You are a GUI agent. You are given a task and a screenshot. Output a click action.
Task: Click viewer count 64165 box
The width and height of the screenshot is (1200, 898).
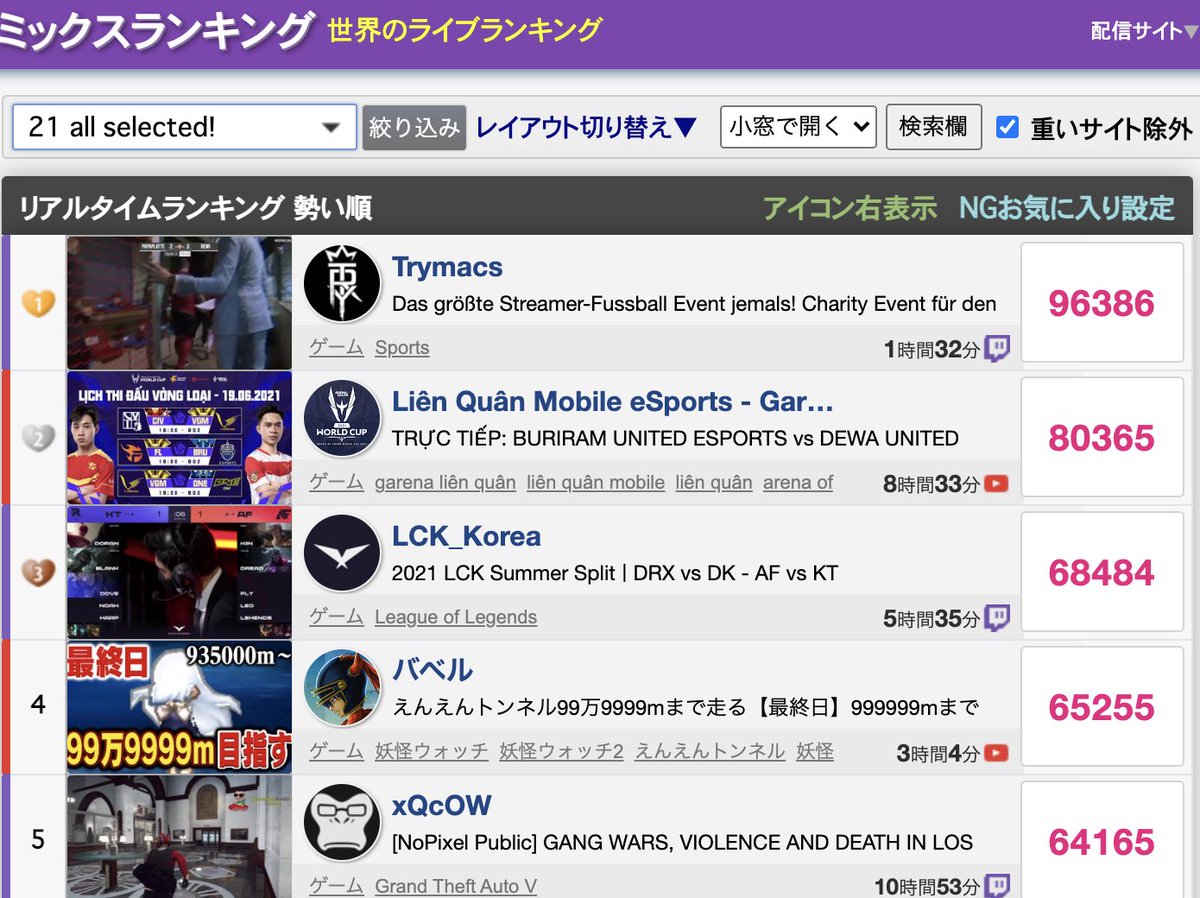[1102, 840]
